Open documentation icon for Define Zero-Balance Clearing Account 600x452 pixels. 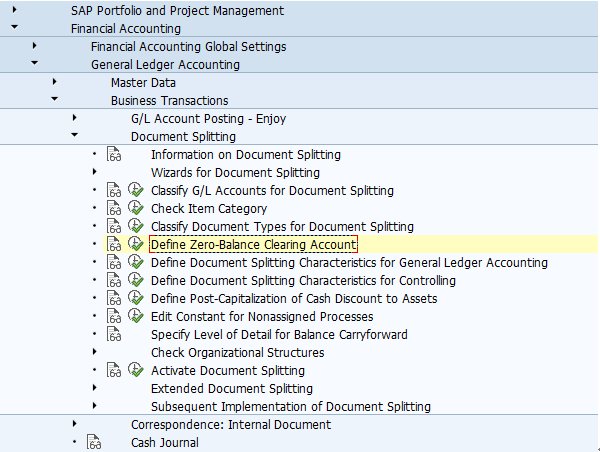tap(114, 244)
